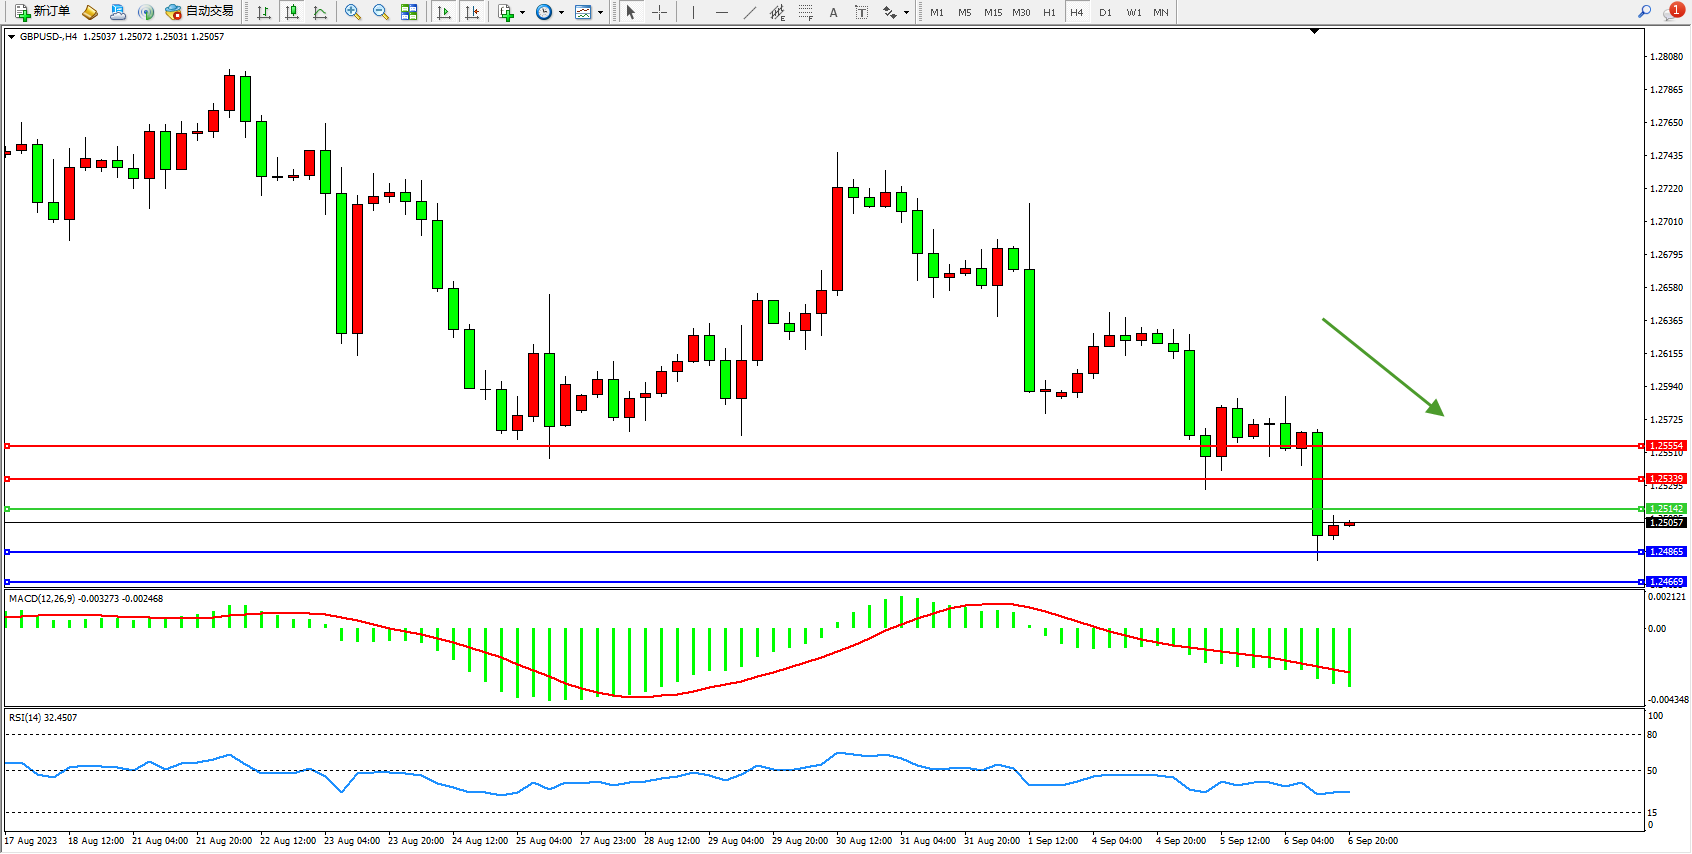Switch timeframe to H1
This screenshot has width=1692, height=854.
pyautogui.click(x=1049, y=12)
